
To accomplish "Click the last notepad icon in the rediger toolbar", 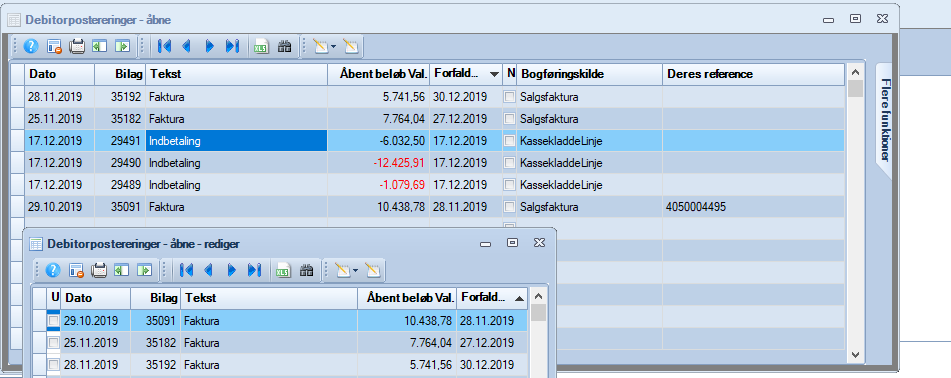I will click(x=372, y=270).
